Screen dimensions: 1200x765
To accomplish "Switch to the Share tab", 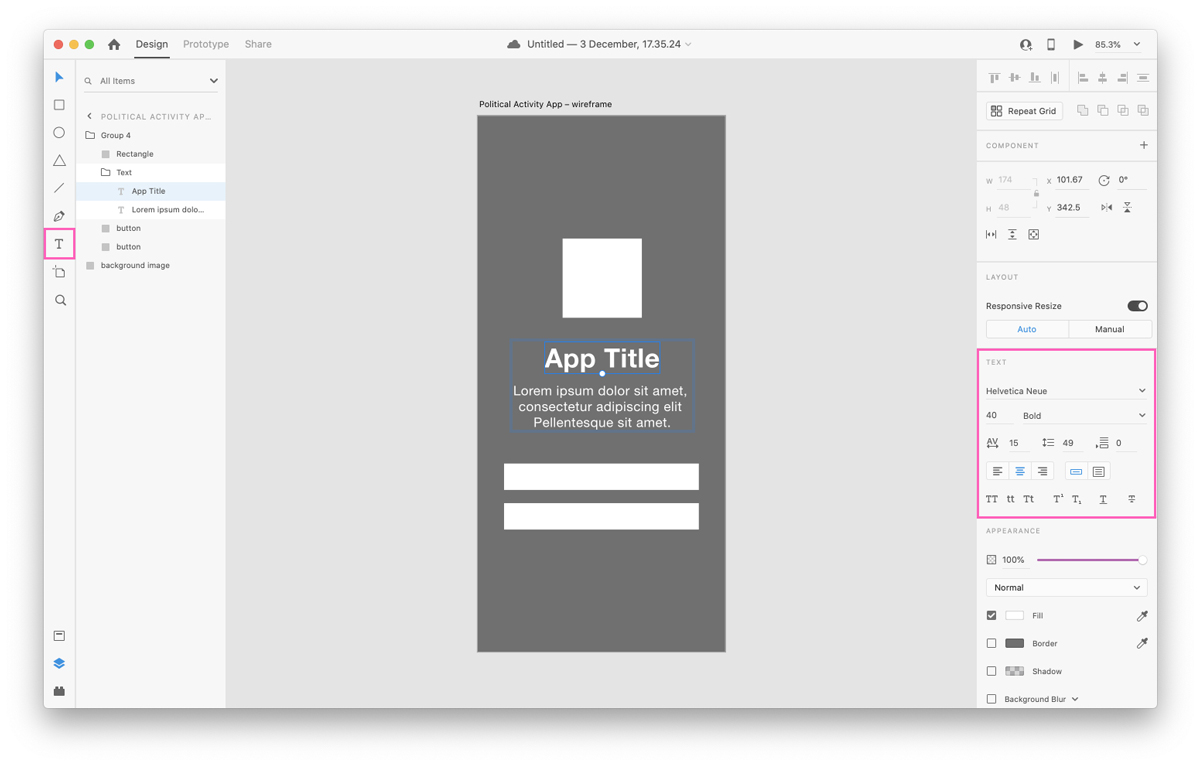I will [x=258, y=45].
